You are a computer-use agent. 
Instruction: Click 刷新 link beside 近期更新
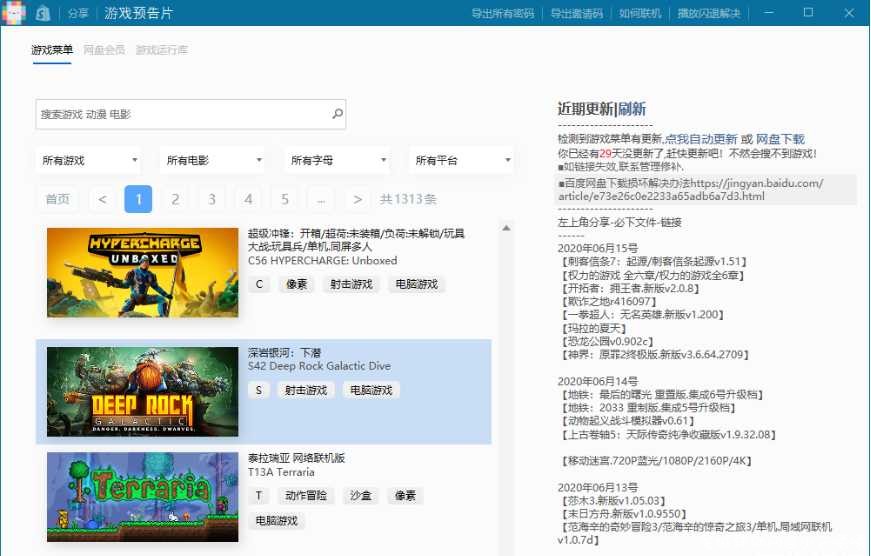click(632, 109)
